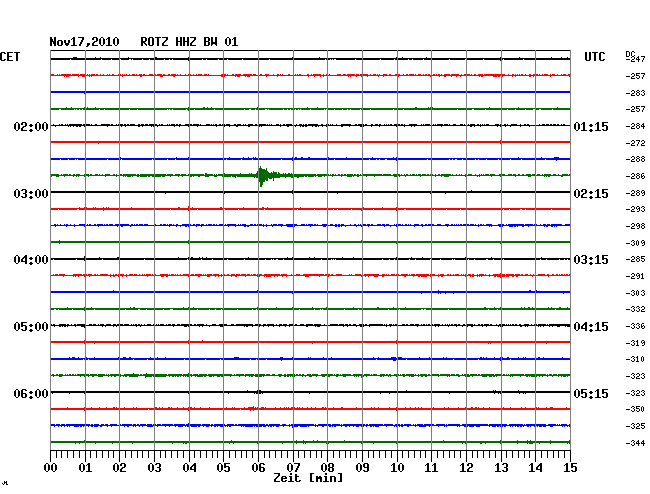Click the 04 minute axis label
The height and width of the screenshot is (494, 650).
pos(189,468)
